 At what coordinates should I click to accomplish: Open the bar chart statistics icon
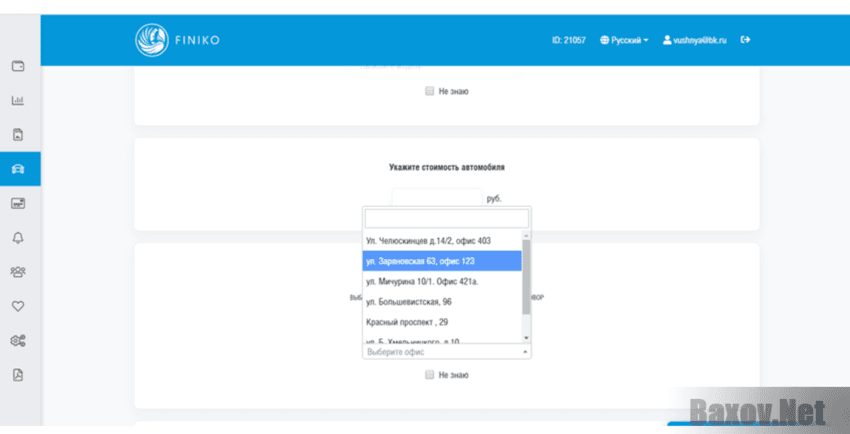[x=18, y=100]
